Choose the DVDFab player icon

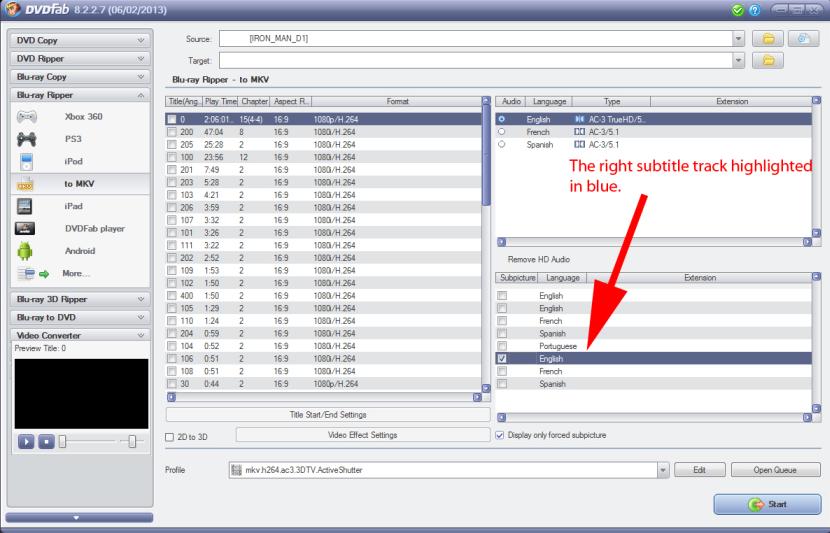tap(25, 229)
